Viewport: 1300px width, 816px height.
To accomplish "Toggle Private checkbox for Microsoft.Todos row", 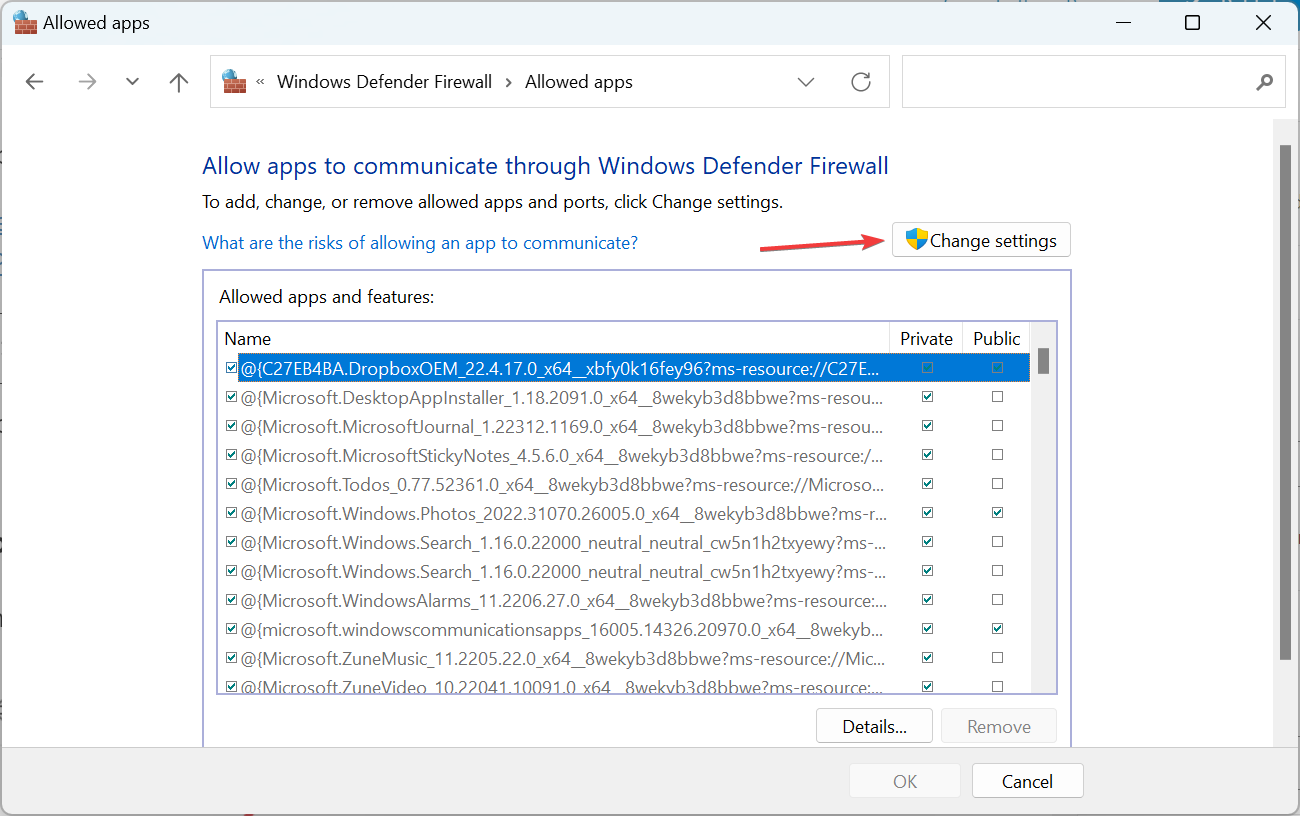I will point(927,484).
